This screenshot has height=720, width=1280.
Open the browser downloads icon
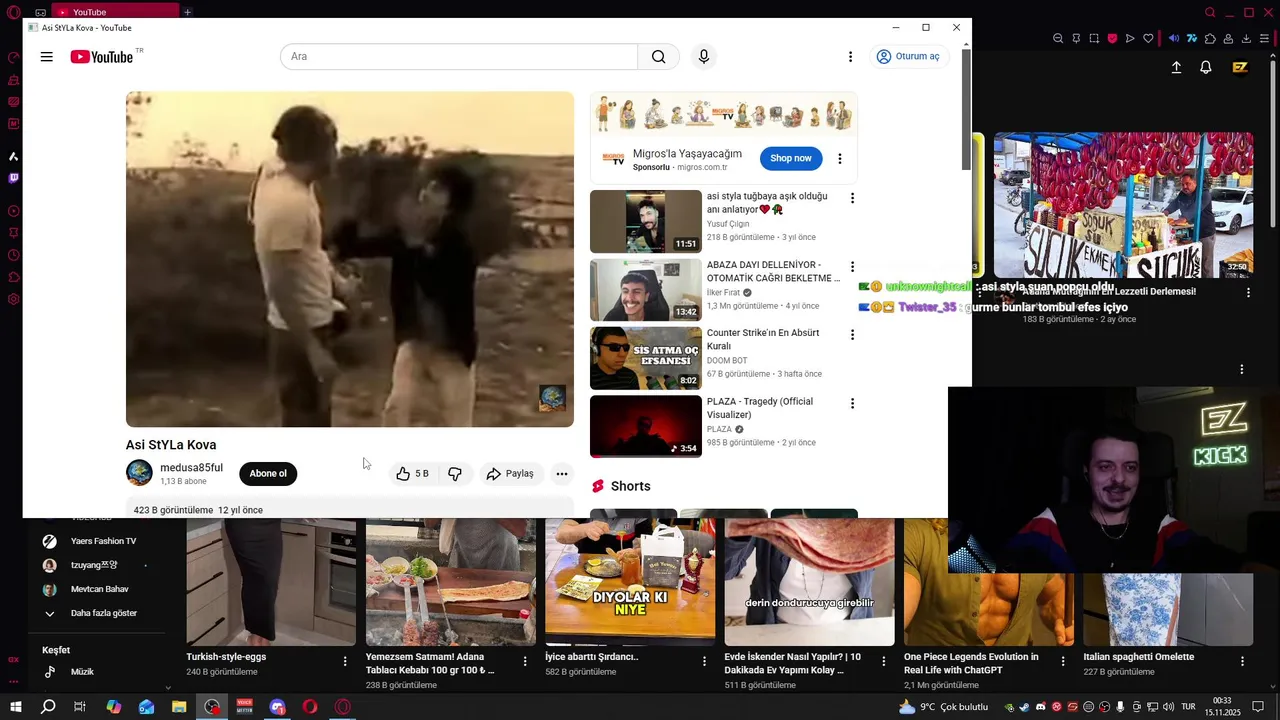(x=1246, y=39)
